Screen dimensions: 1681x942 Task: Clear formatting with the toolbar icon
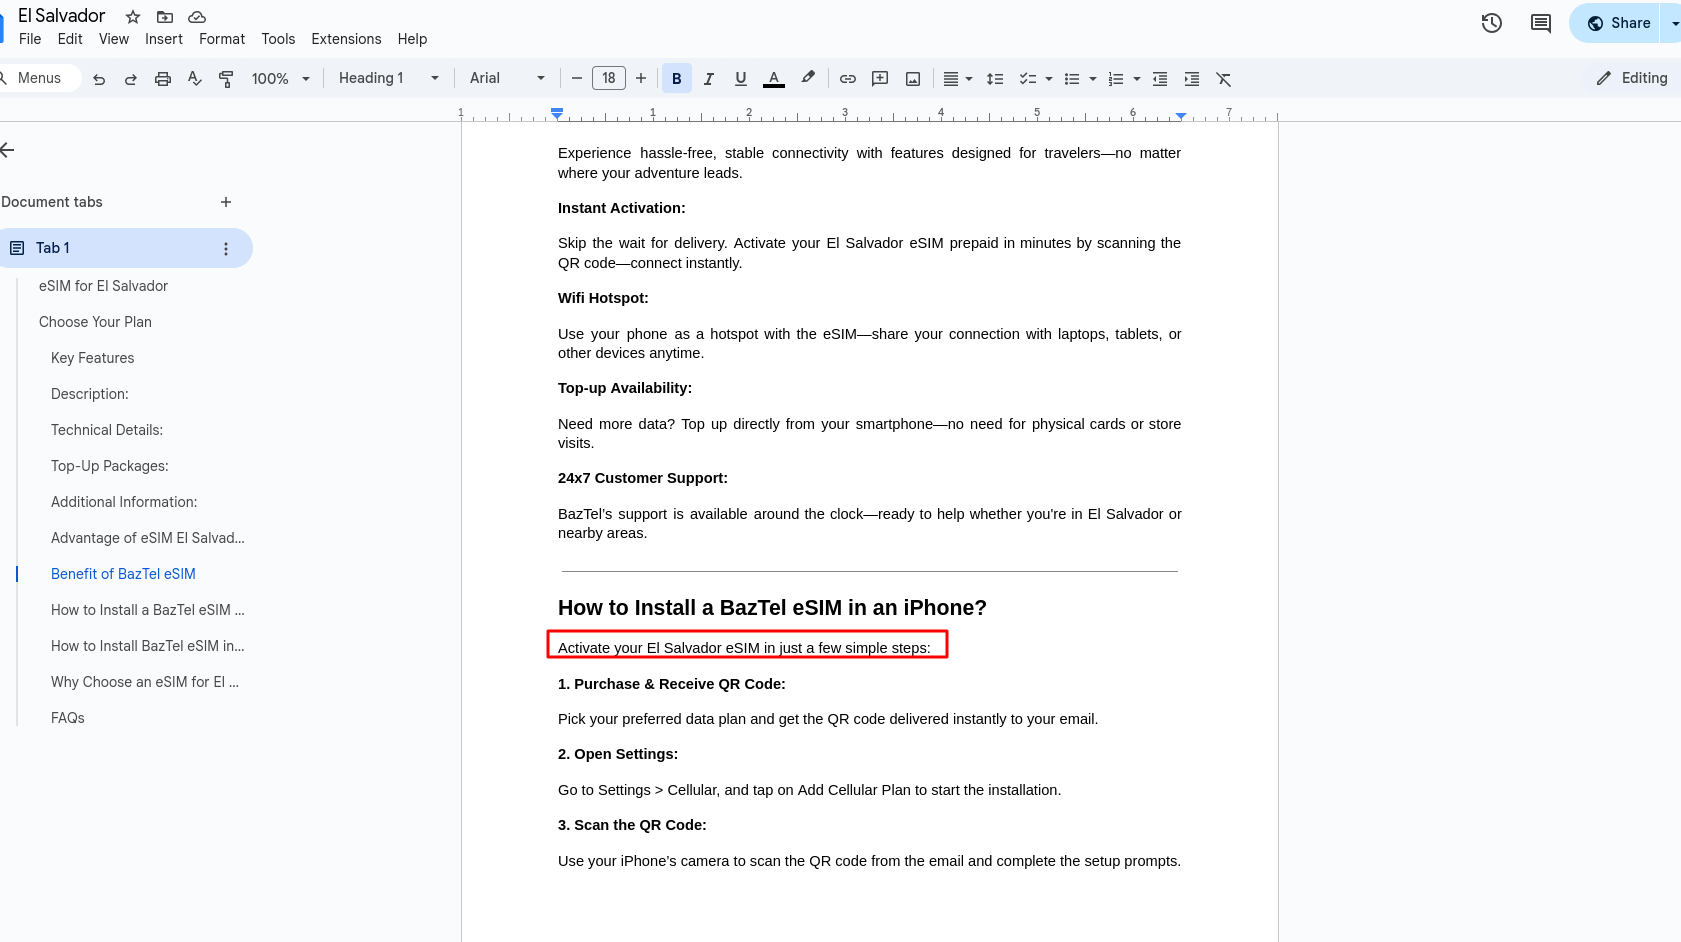[1223, 79]
